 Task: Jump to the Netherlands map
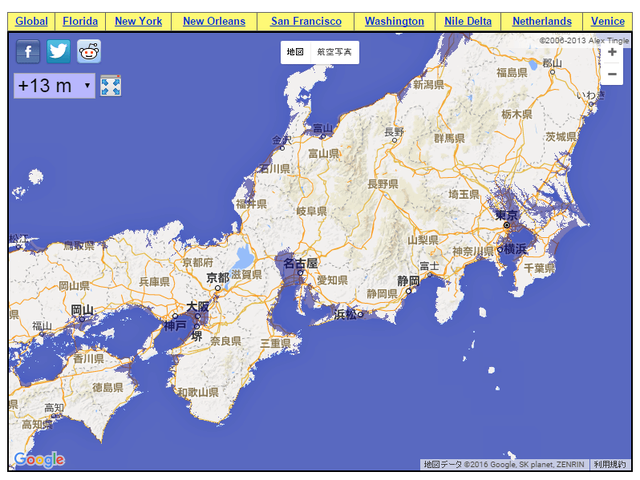click(542, 21)
